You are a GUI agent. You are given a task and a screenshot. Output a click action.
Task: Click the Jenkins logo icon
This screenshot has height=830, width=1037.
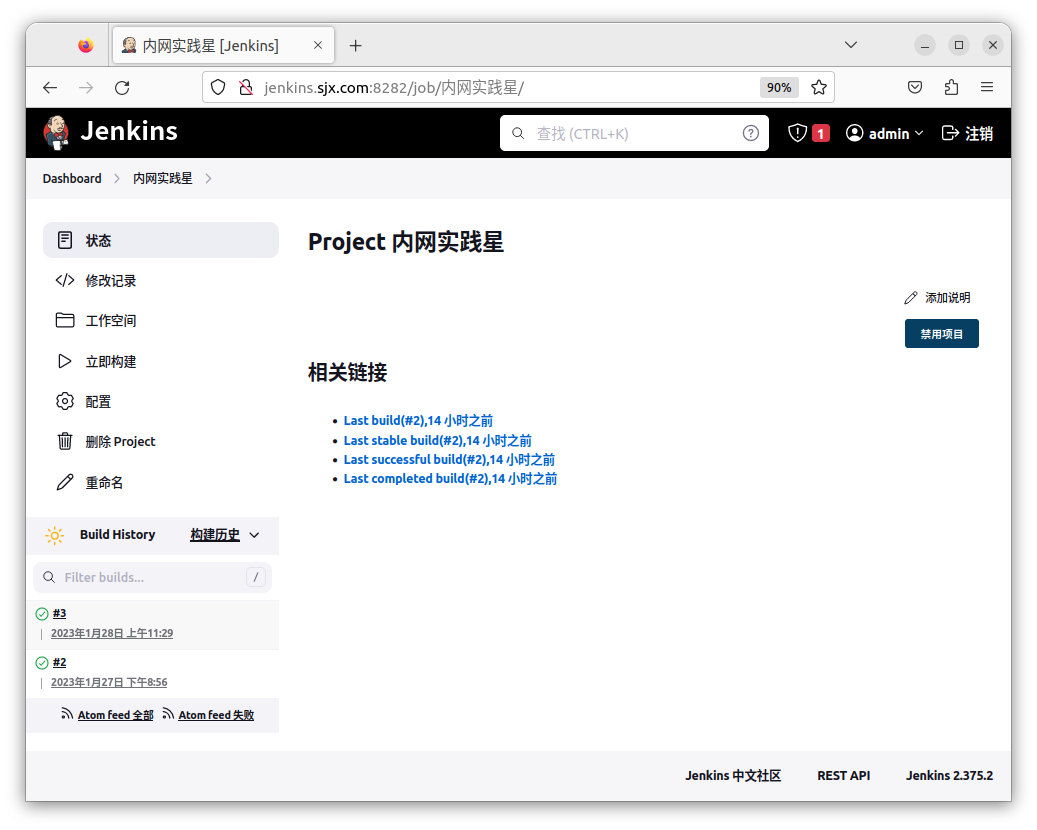coord(57,132)
